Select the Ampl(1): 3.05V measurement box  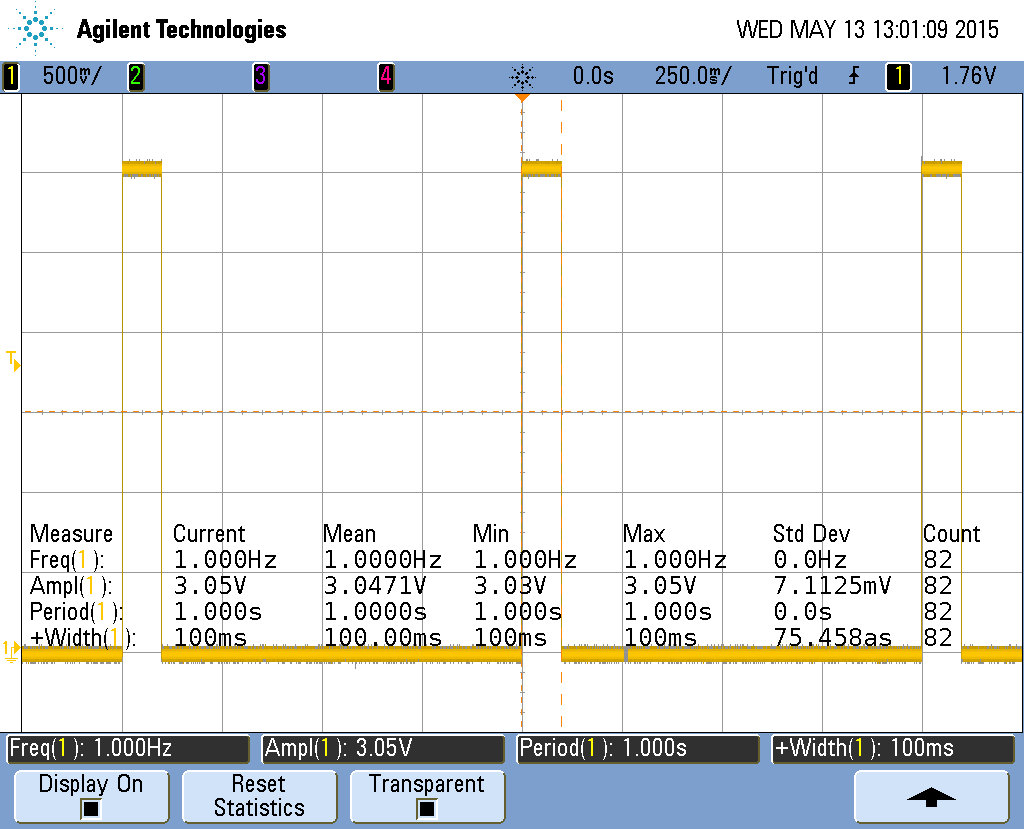click(383, 749)
